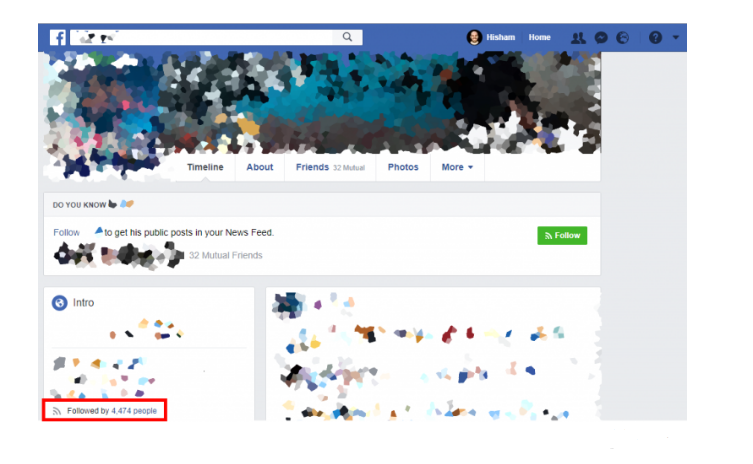Open the friend requests icon
This screenshot has height=464, width=753.
click(x=578, y=37)
